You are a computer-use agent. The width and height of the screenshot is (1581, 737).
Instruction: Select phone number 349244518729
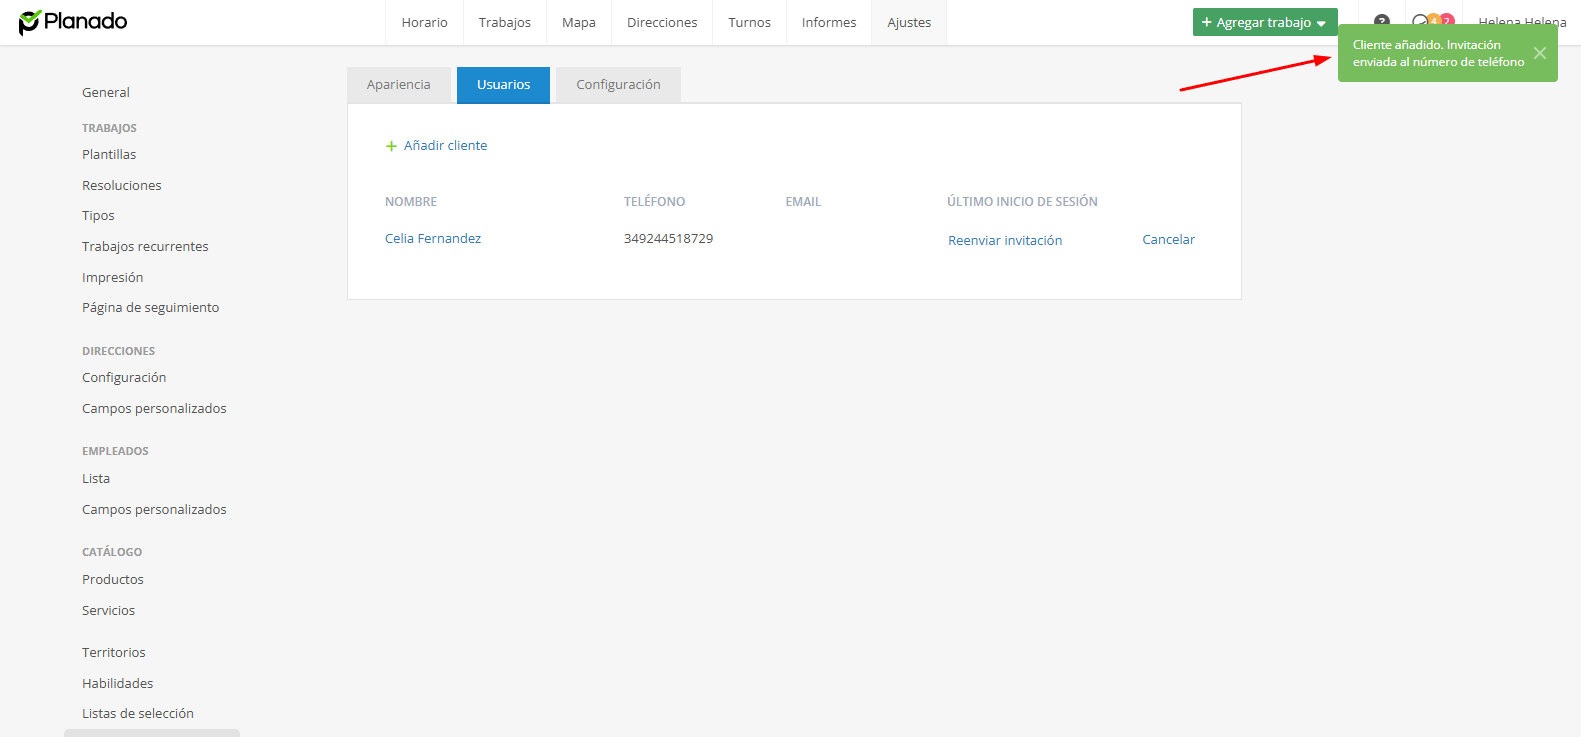coord(668,239)
